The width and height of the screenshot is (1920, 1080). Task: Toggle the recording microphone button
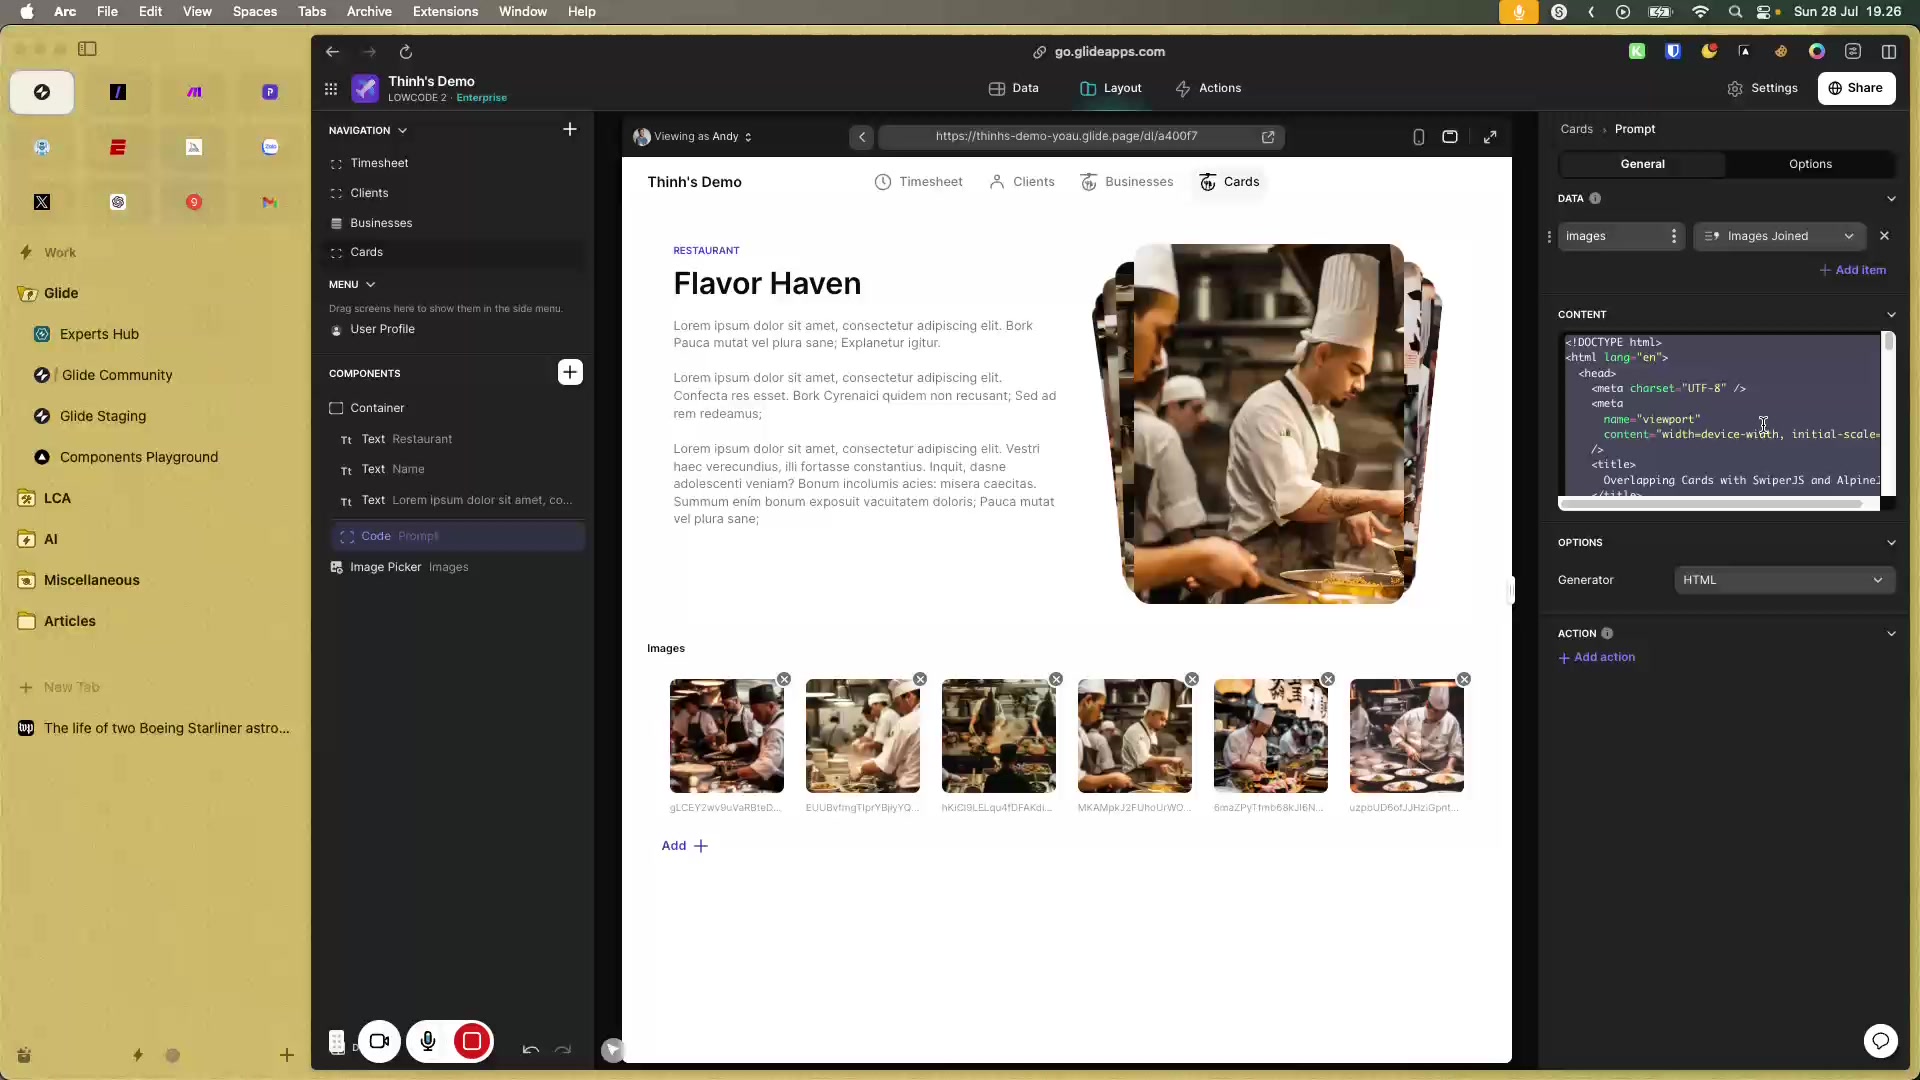point(428,1042)
